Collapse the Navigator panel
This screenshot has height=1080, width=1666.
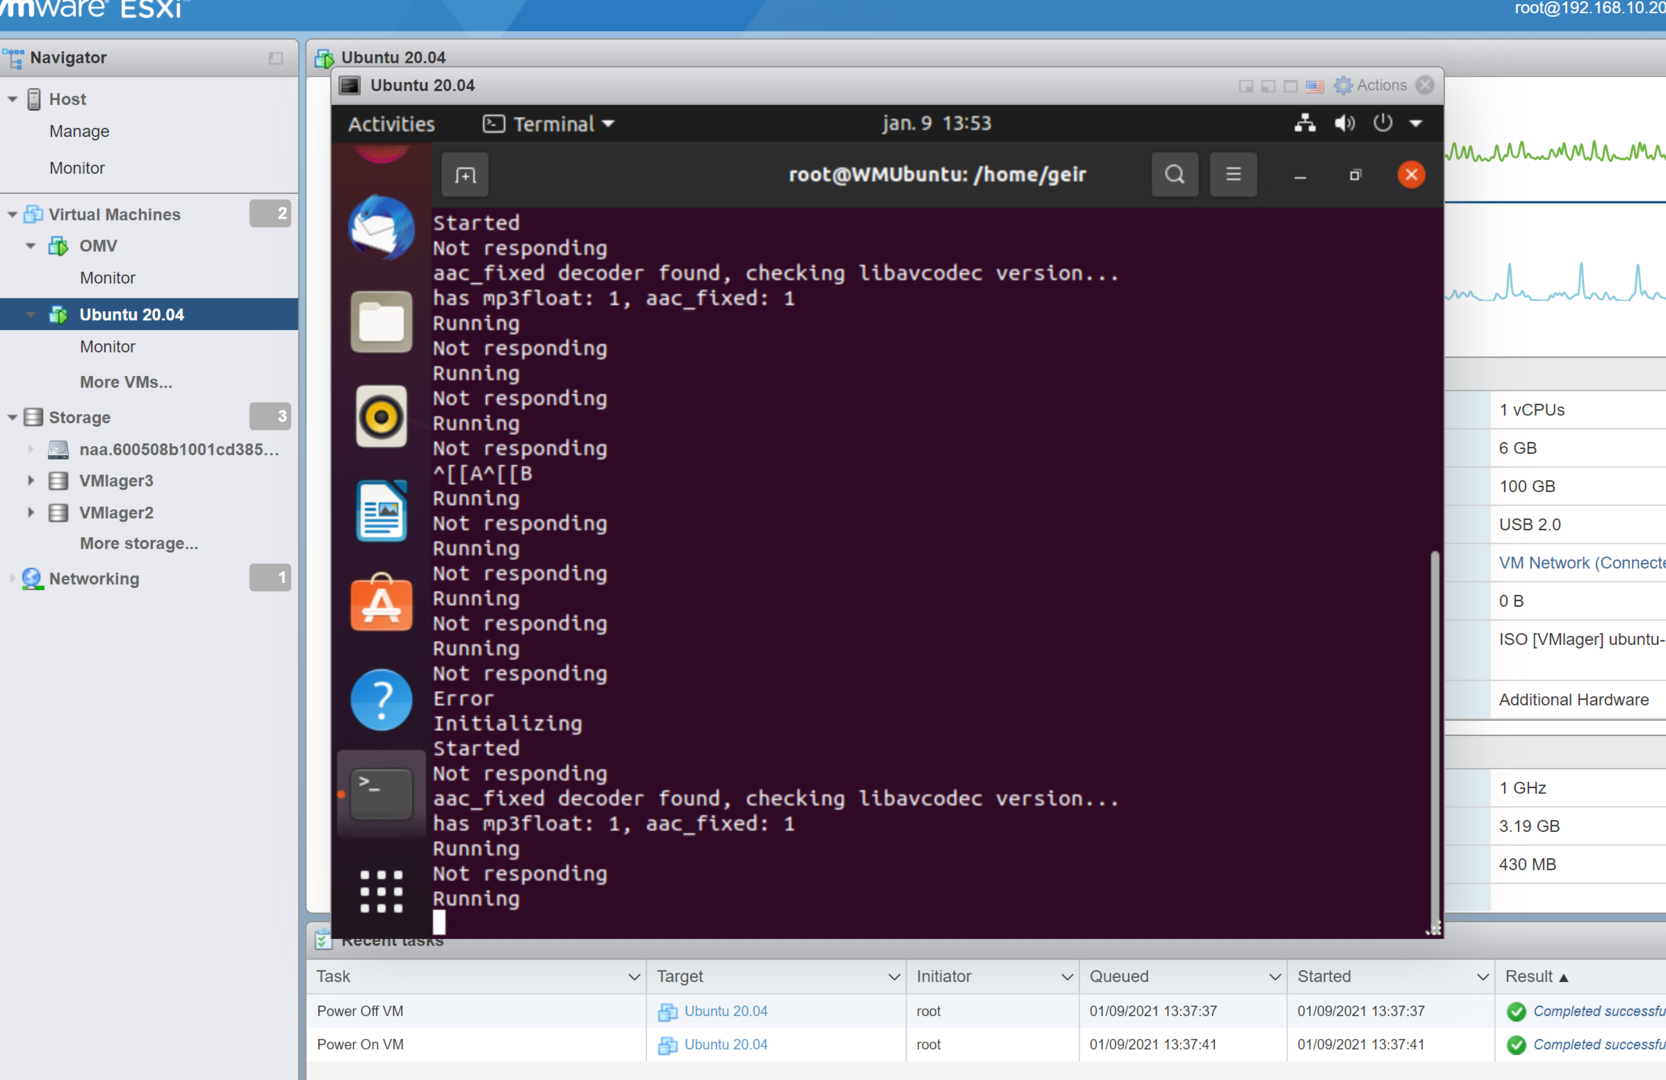click(x=276, y=58)
